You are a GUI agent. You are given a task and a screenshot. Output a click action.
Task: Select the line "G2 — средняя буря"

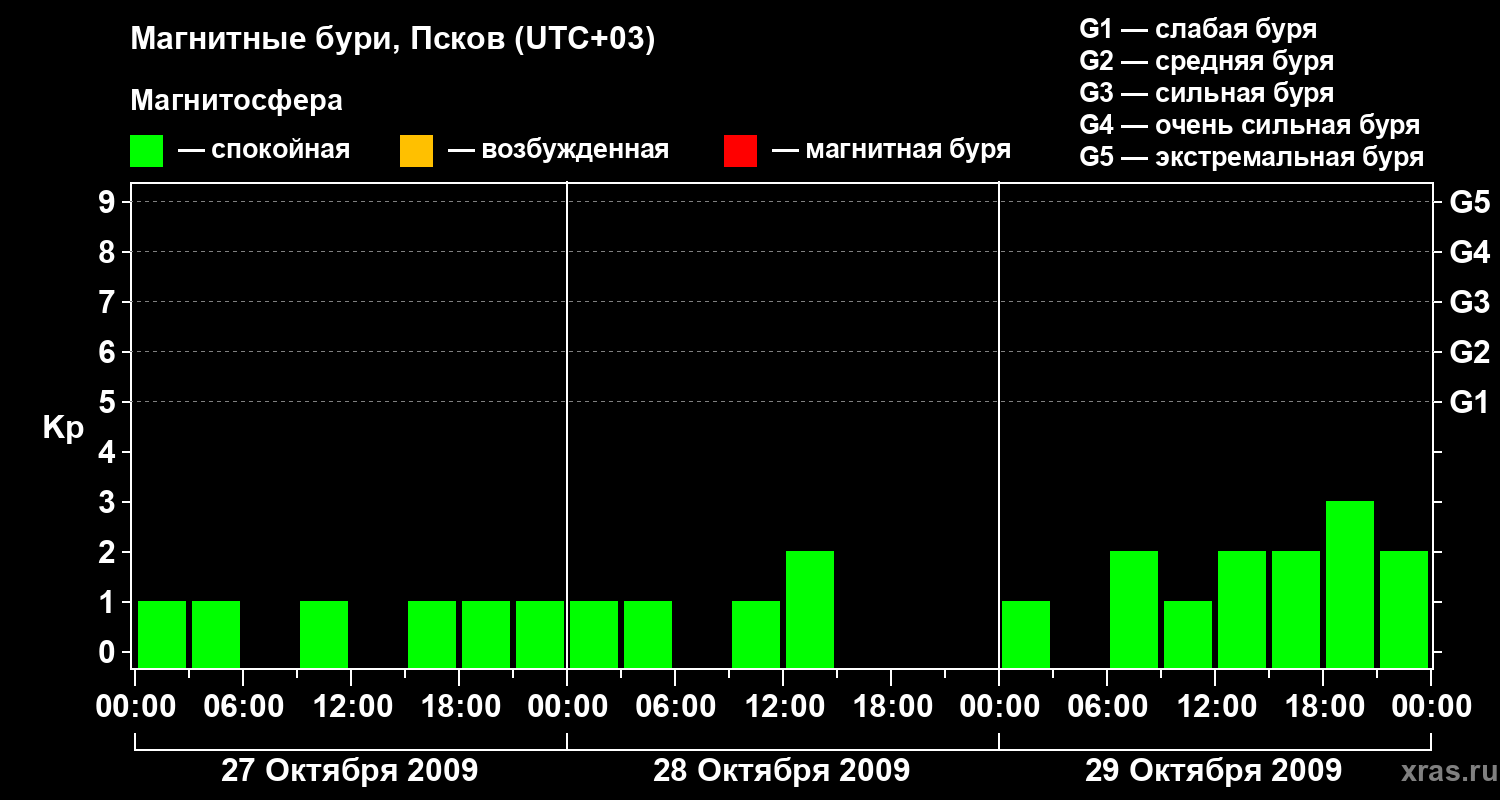(1206, 61)
